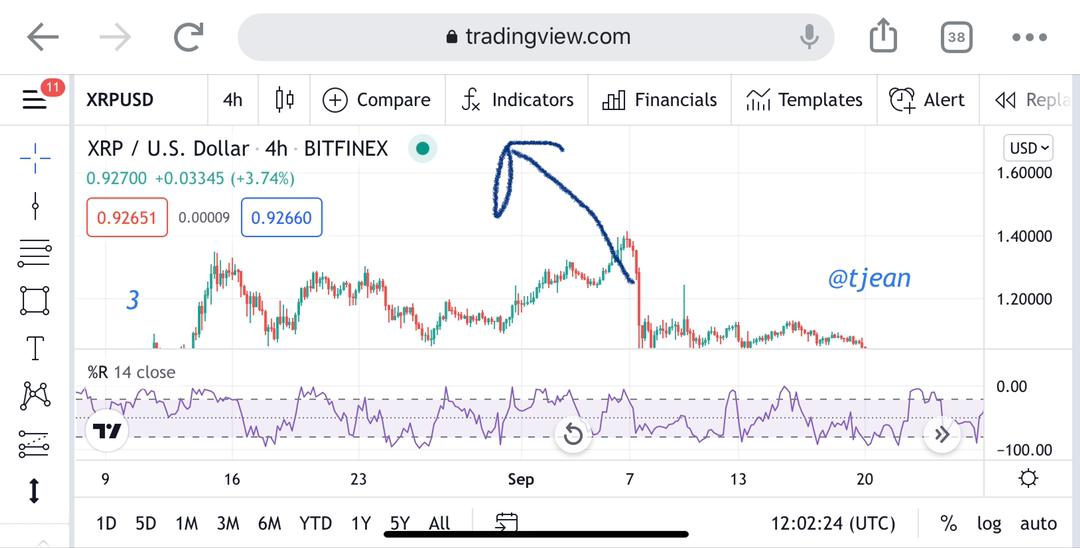Open the Fibonacci retracement tools
This screenshot has width=1080, height=548.
click(35, 253)
